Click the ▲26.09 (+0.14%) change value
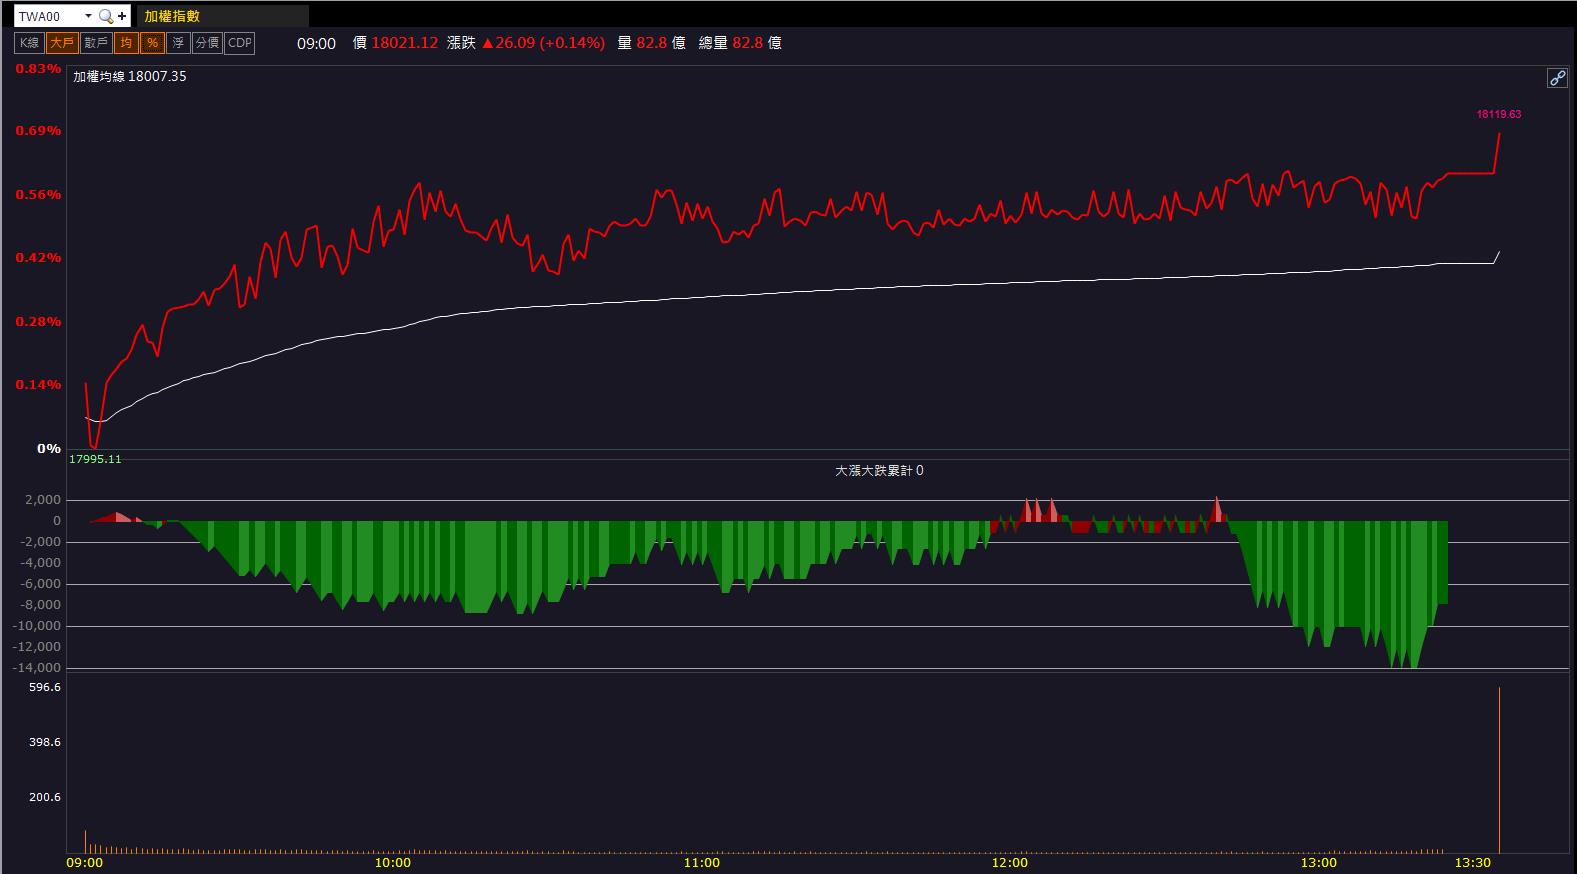The width and height of the screenshot is (1577, 874). coord(543,43)
